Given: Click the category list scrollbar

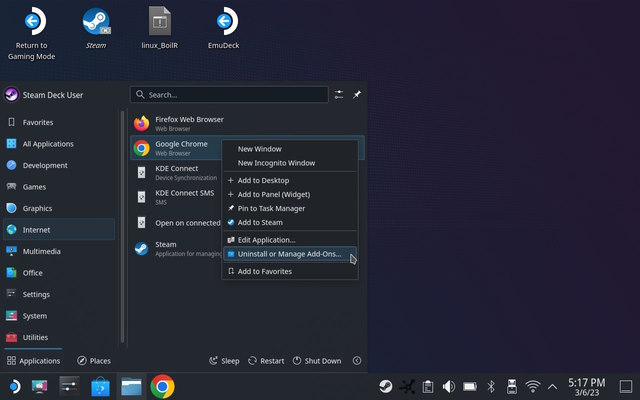Looking at the screenshot, I should 122,227.
